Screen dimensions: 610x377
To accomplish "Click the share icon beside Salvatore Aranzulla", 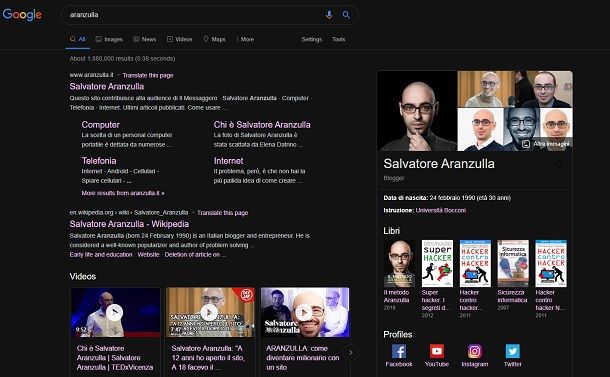I will pyautogui.click(x=557, y=164).
